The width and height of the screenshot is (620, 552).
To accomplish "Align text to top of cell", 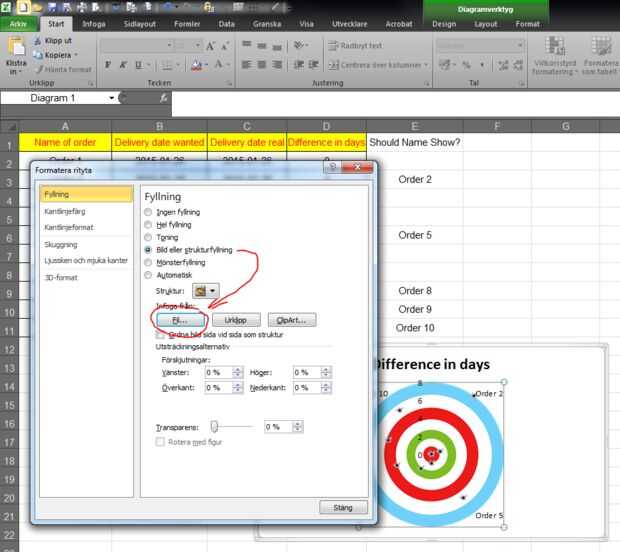I will [247, 45].
